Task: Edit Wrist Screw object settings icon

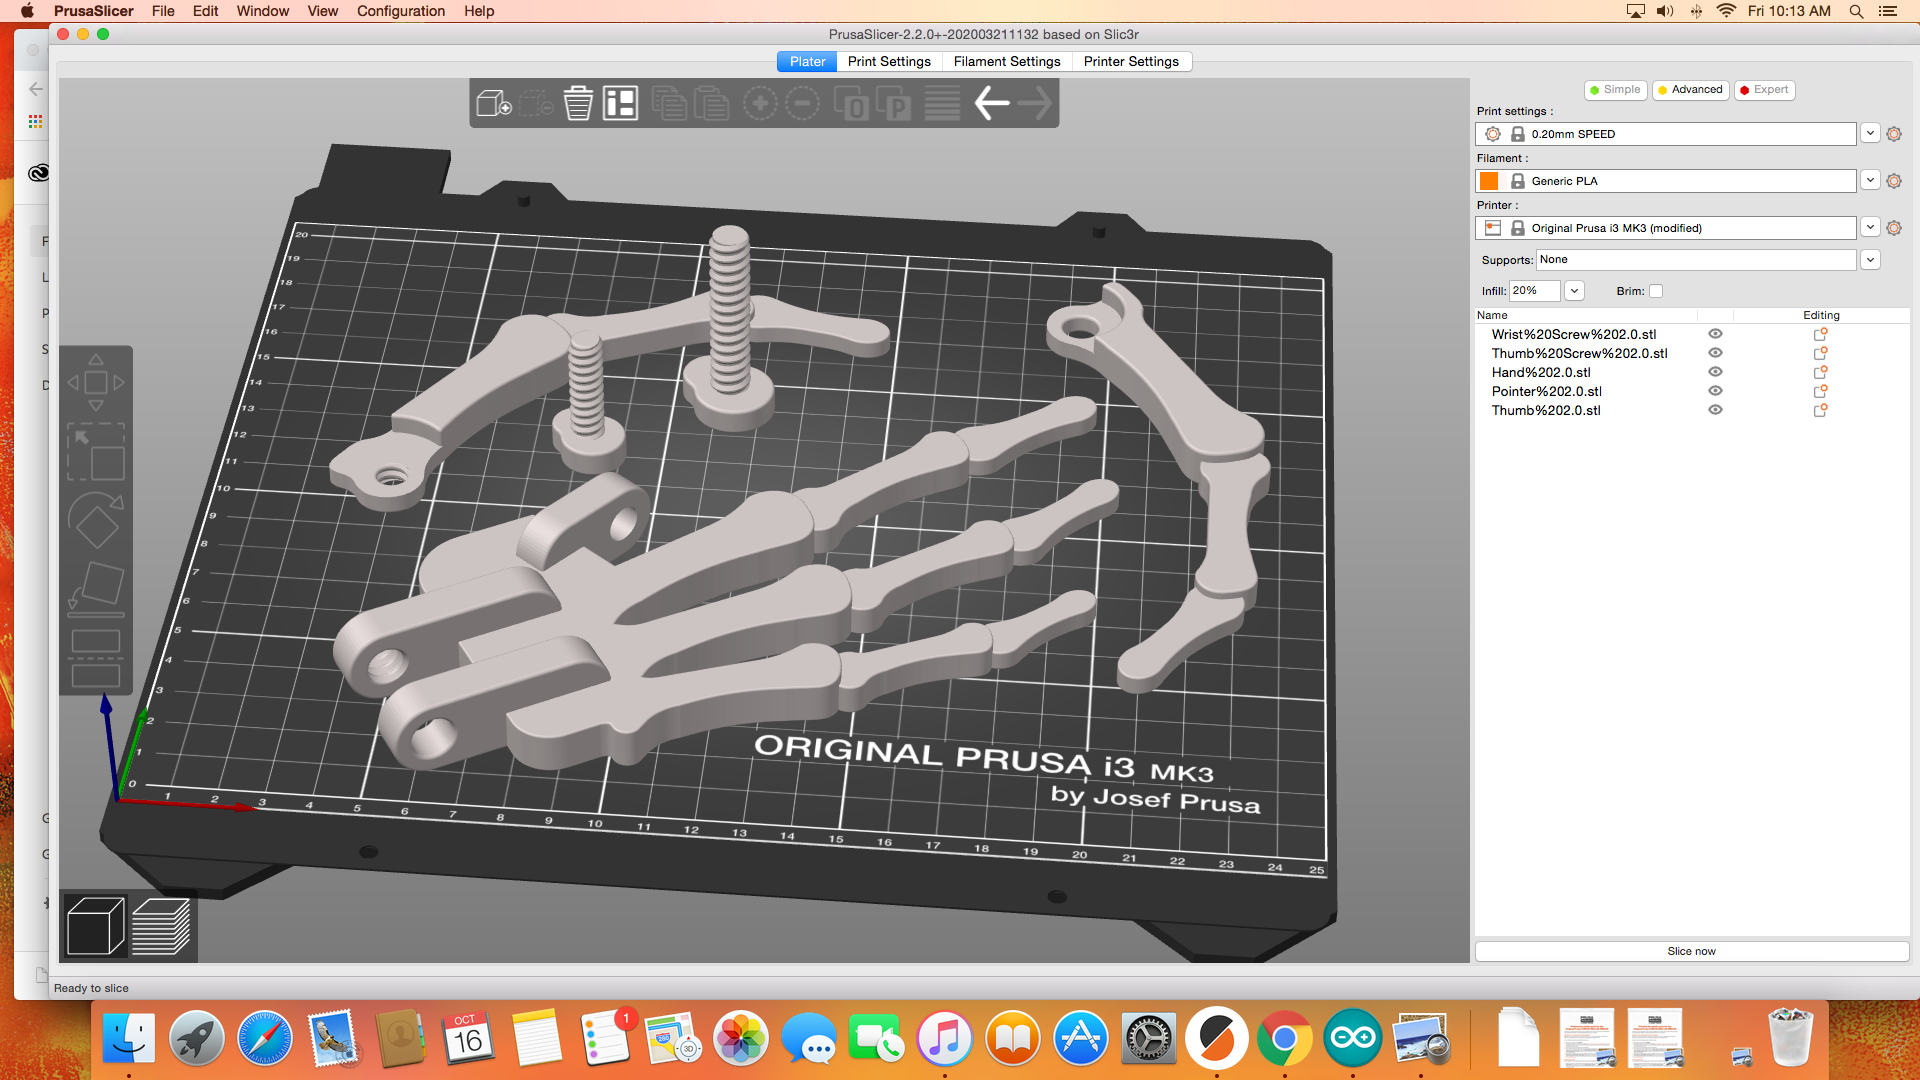Action: pos(1821,334)
